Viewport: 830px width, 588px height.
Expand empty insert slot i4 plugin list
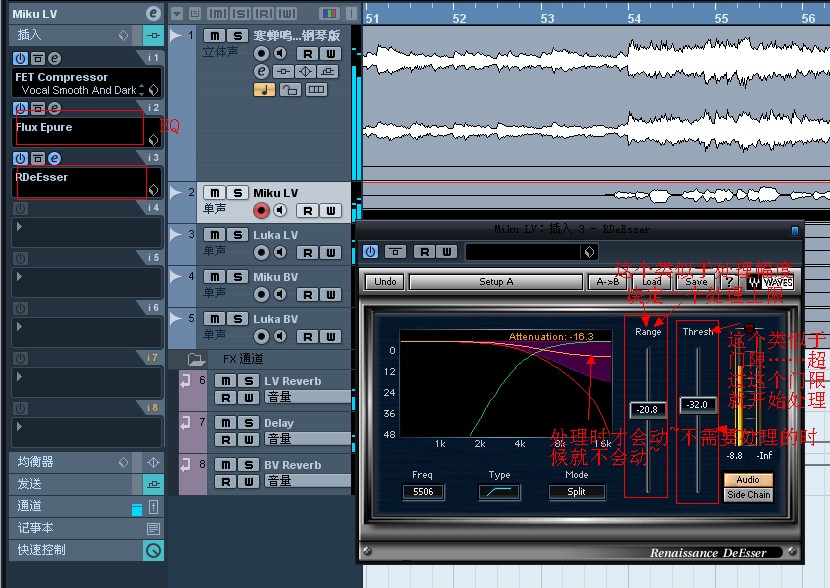pyautogui.click(x=20, y=227)
